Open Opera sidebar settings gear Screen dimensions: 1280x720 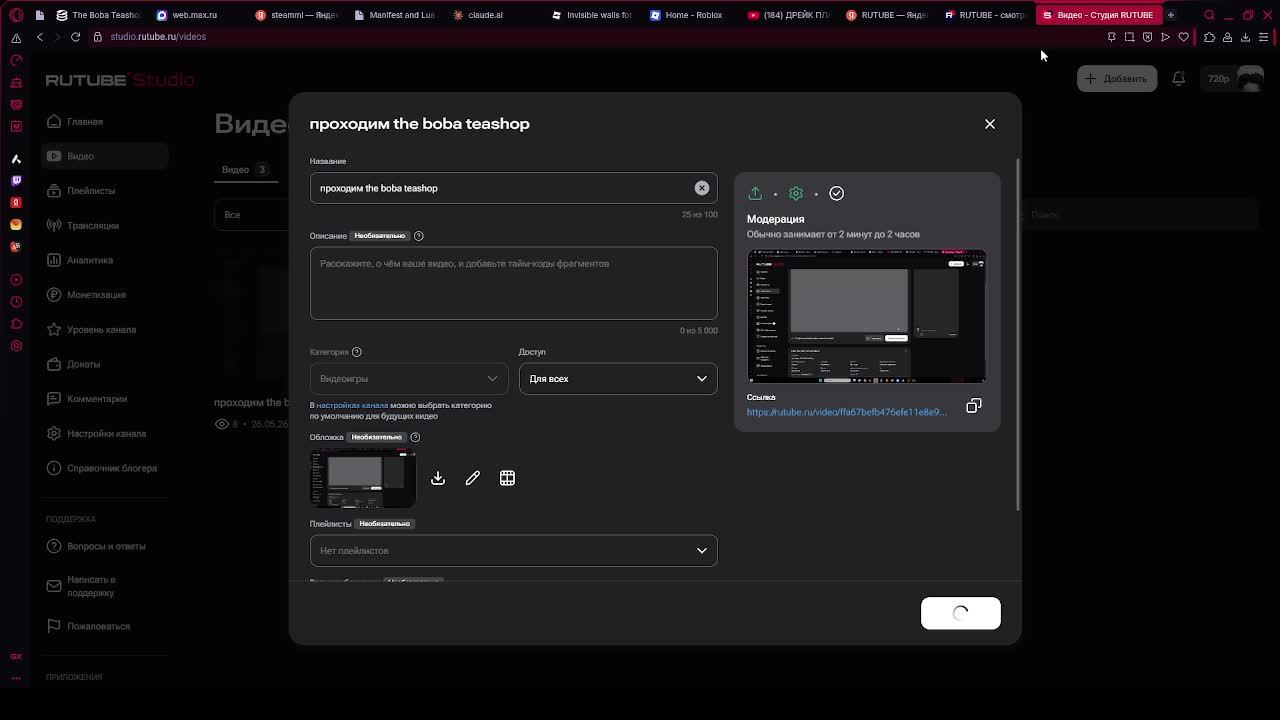point(16,346)
